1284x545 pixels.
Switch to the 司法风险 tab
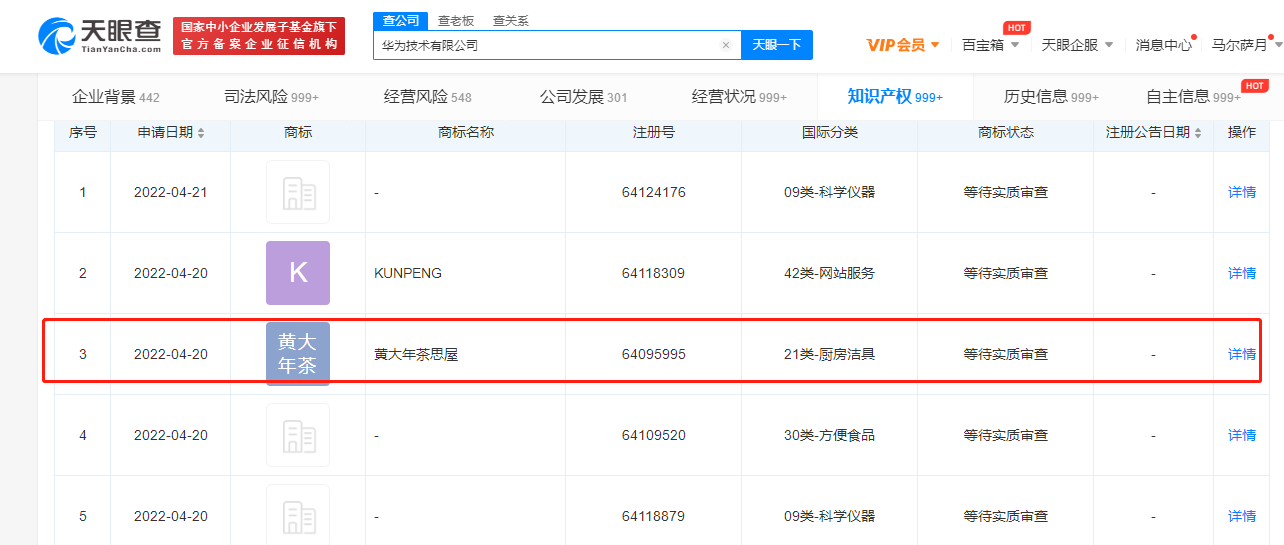click(x=271, y=97)
